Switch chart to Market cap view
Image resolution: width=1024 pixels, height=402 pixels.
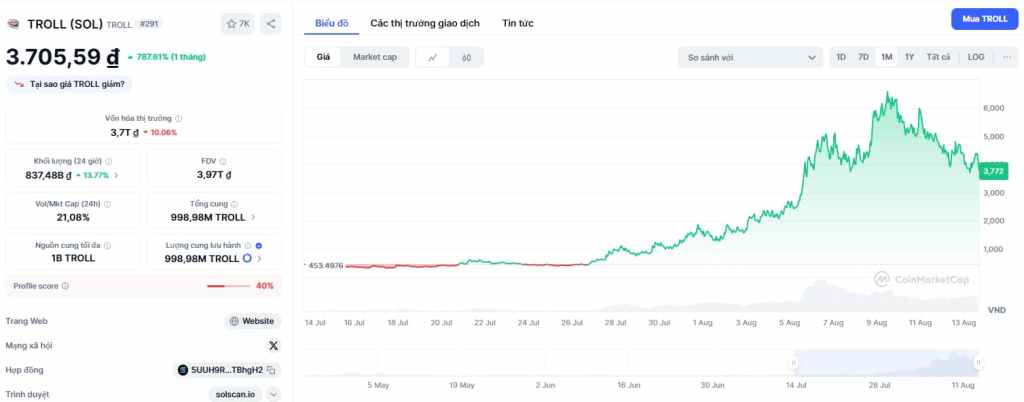pos(375,57)
